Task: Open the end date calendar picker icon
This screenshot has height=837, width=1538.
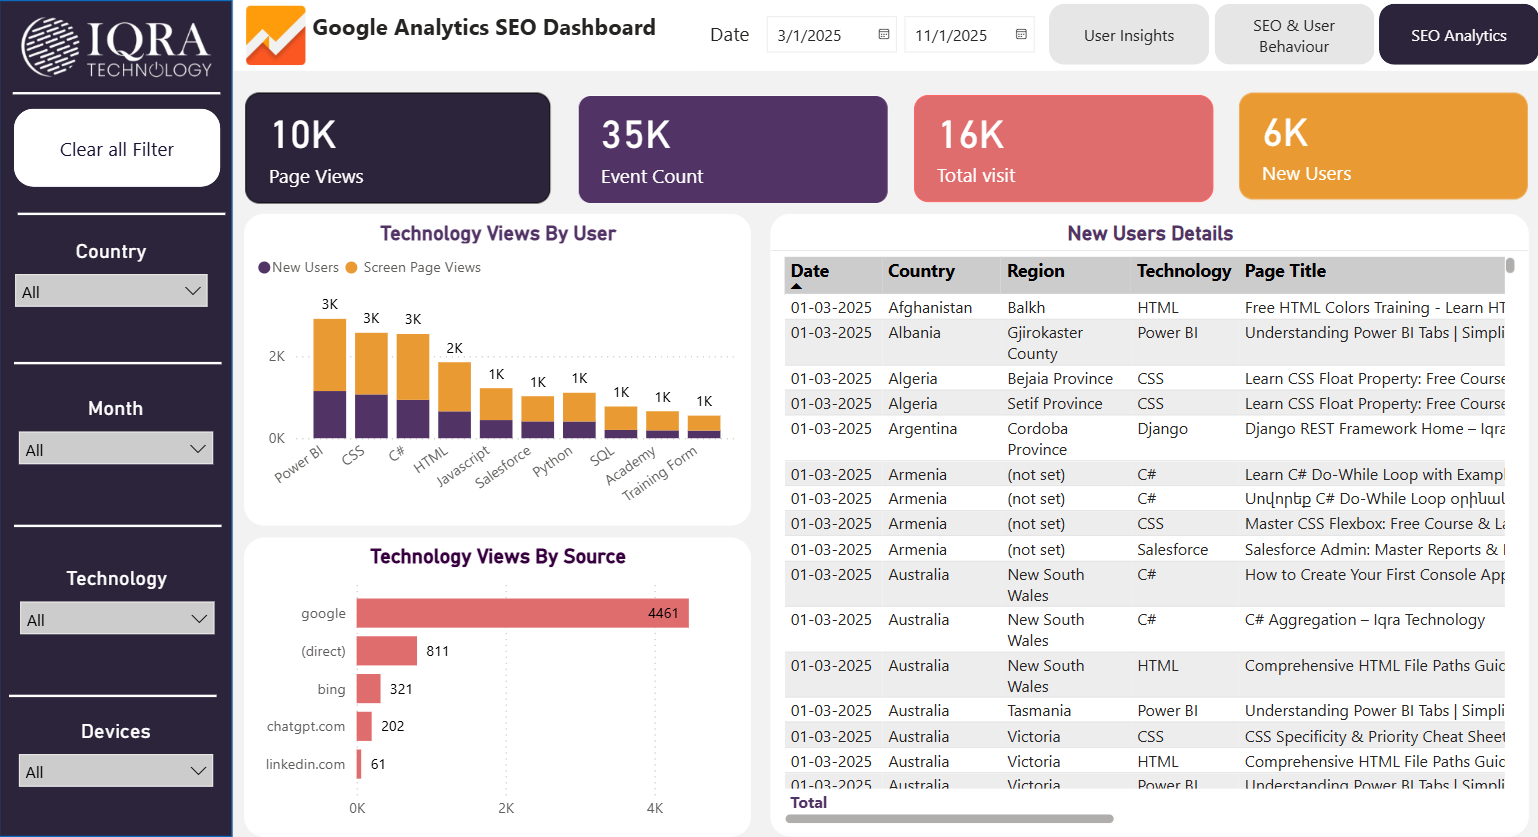Action: click(1021, 35)
